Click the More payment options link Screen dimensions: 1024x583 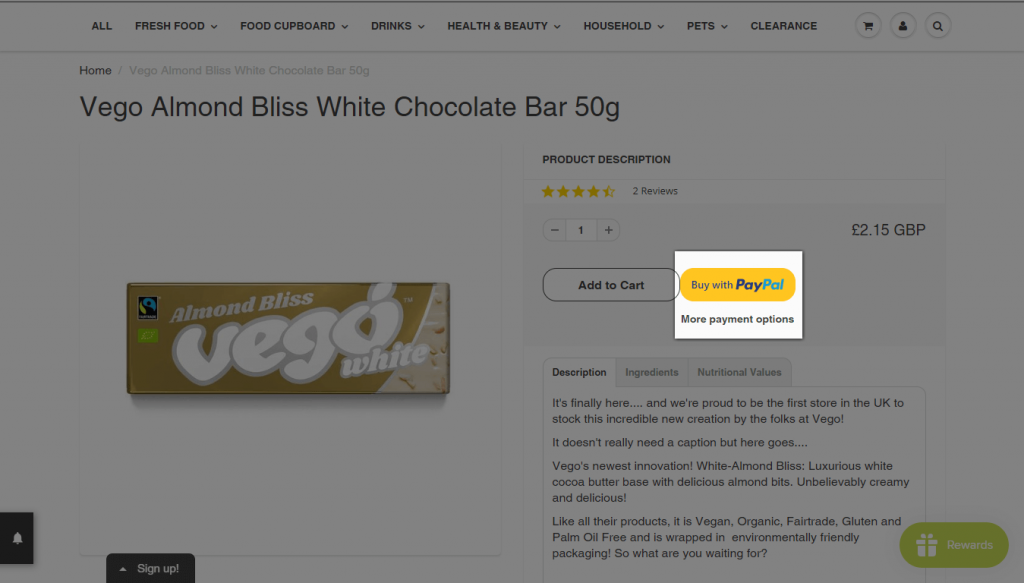[x=737, y=320]
